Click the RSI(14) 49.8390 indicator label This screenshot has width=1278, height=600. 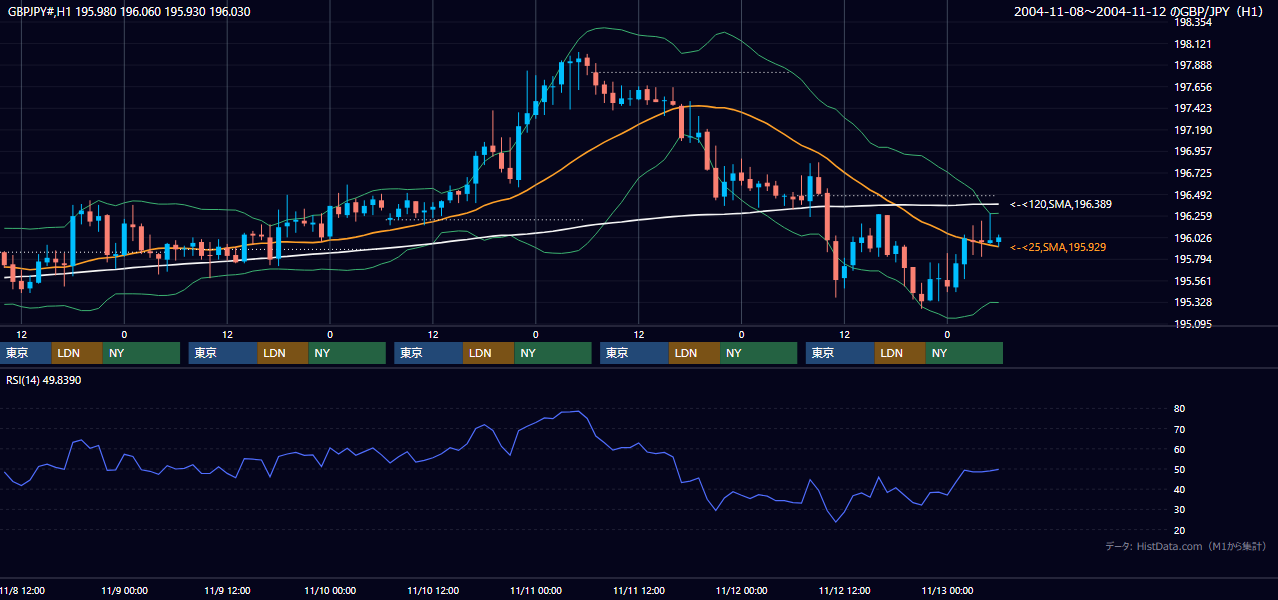point(44,380)
